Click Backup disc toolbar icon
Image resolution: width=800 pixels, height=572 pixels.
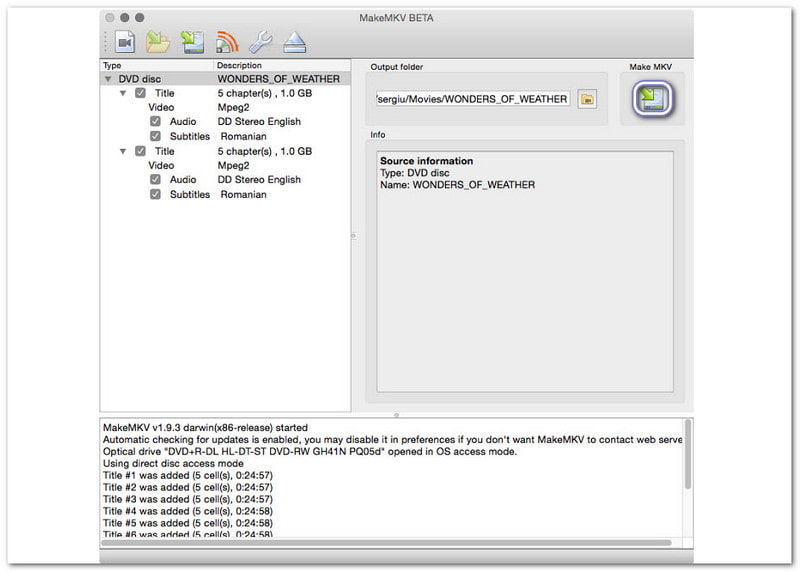(x=192, y=42)
